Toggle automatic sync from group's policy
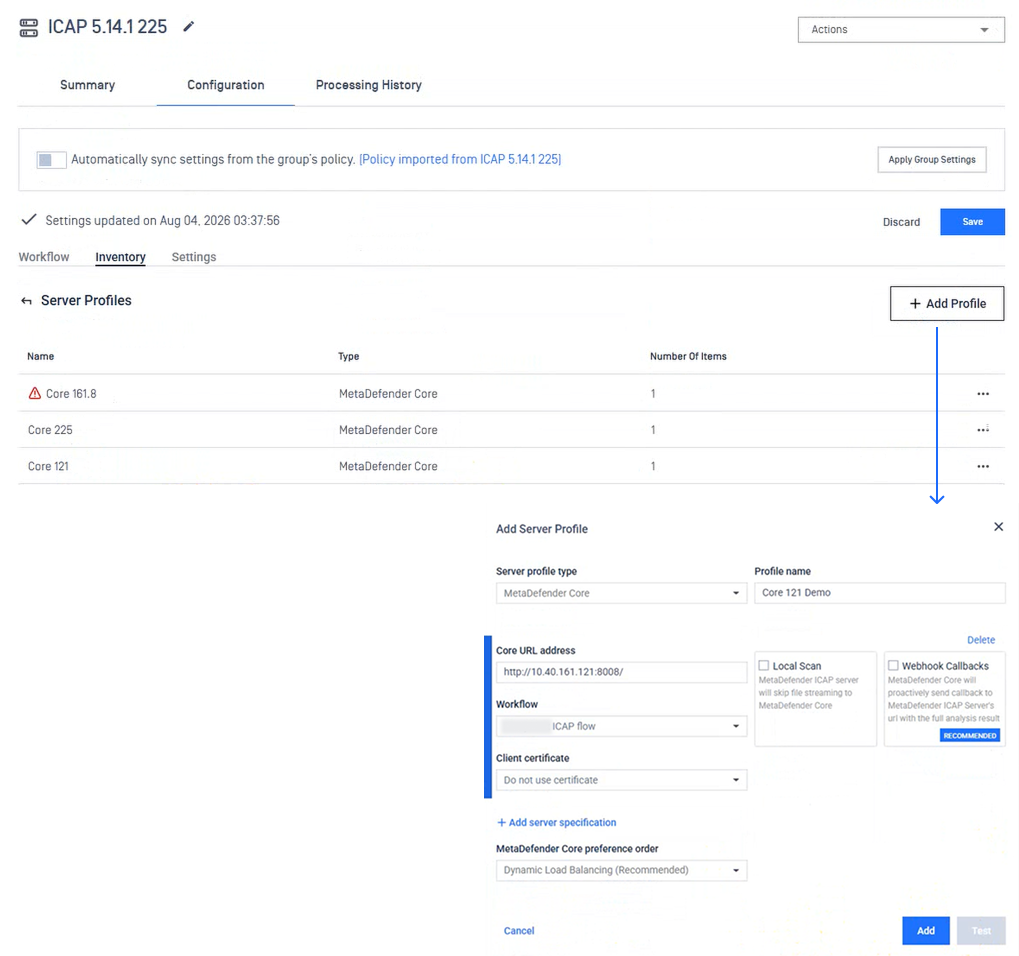The width and height of the screenshot is (1019, 956). tap(51, 160)
